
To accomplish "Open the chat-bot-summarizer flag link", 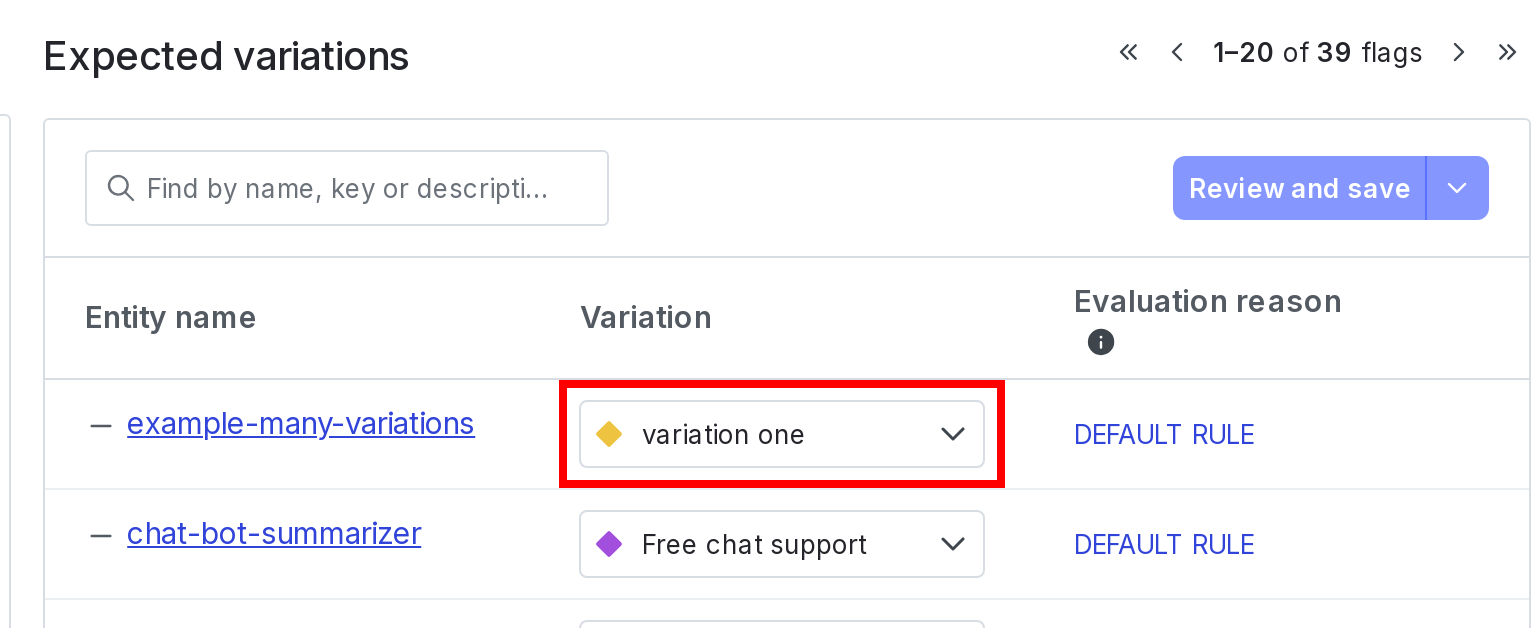I will tap(274, 534).
